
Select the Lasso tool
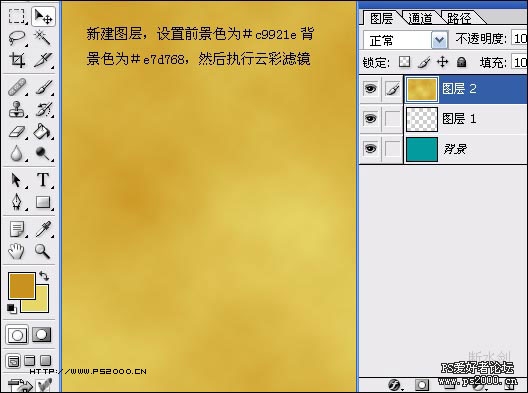(16, 37)
